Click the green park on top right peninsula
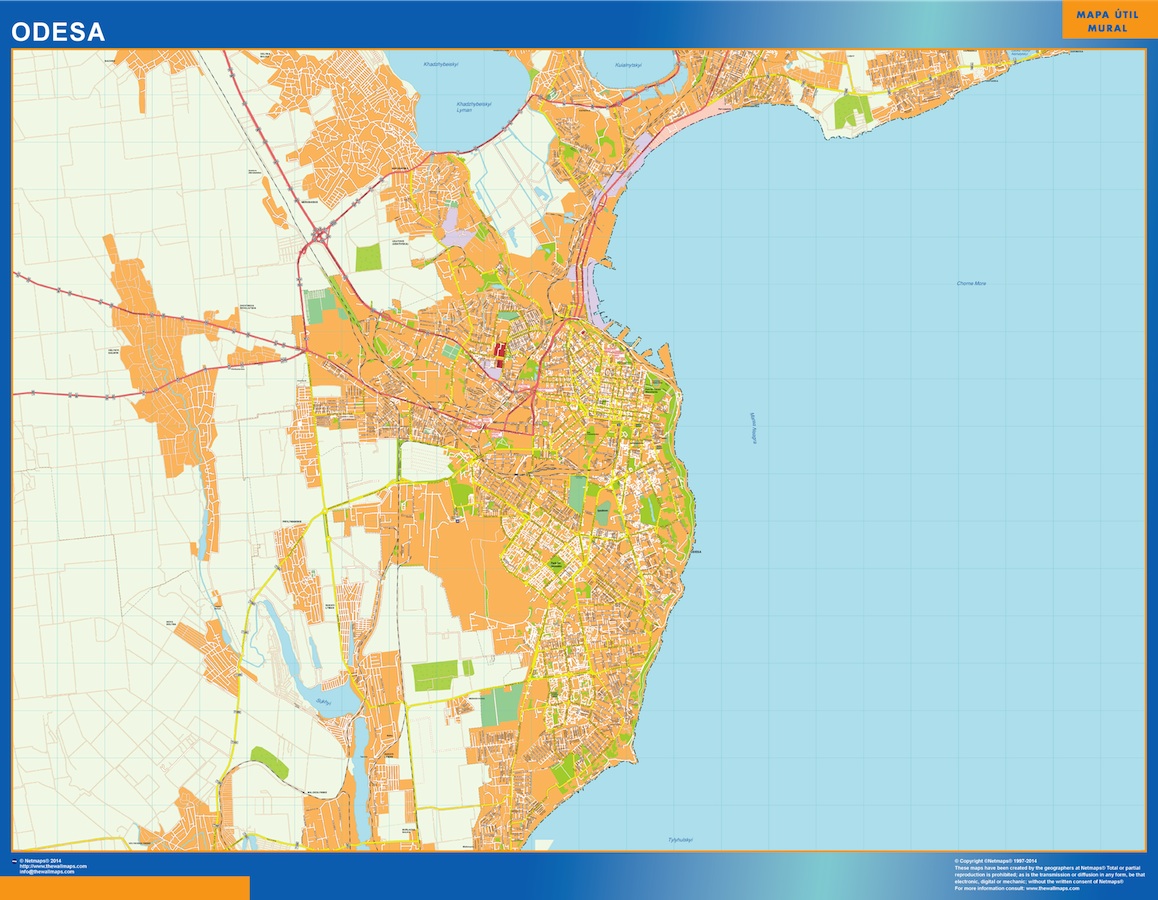This screenshot has width=1158, height=900. pos(852,110)
